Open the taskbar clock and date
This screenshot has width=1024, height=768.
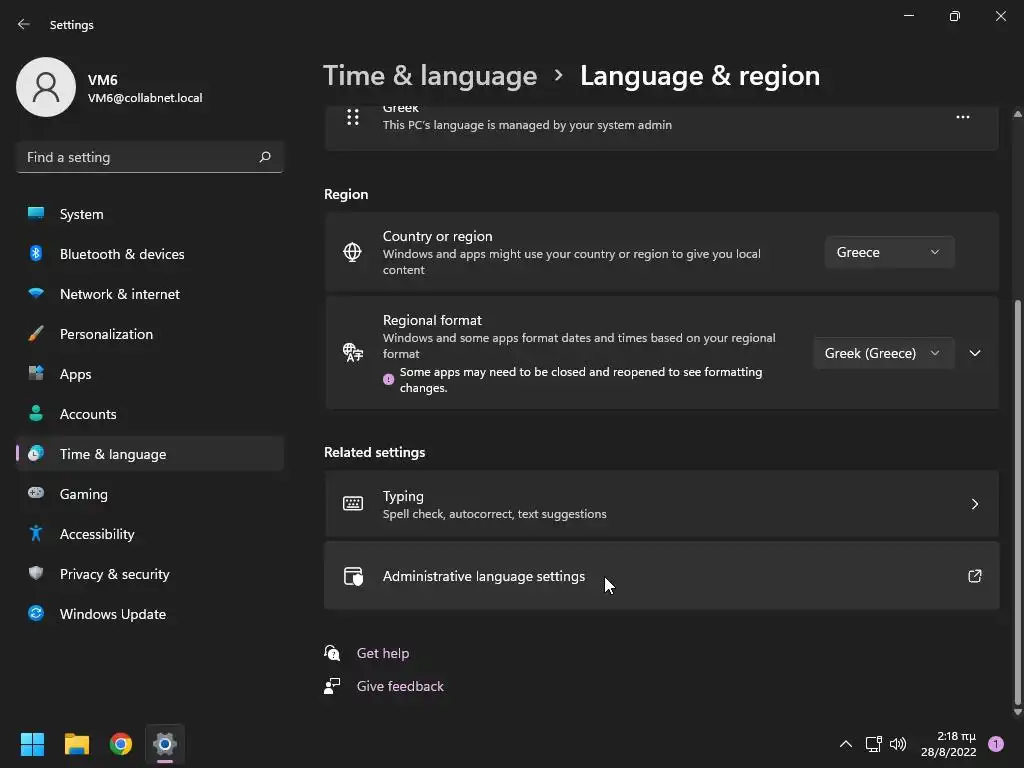[x=948, y=744]
